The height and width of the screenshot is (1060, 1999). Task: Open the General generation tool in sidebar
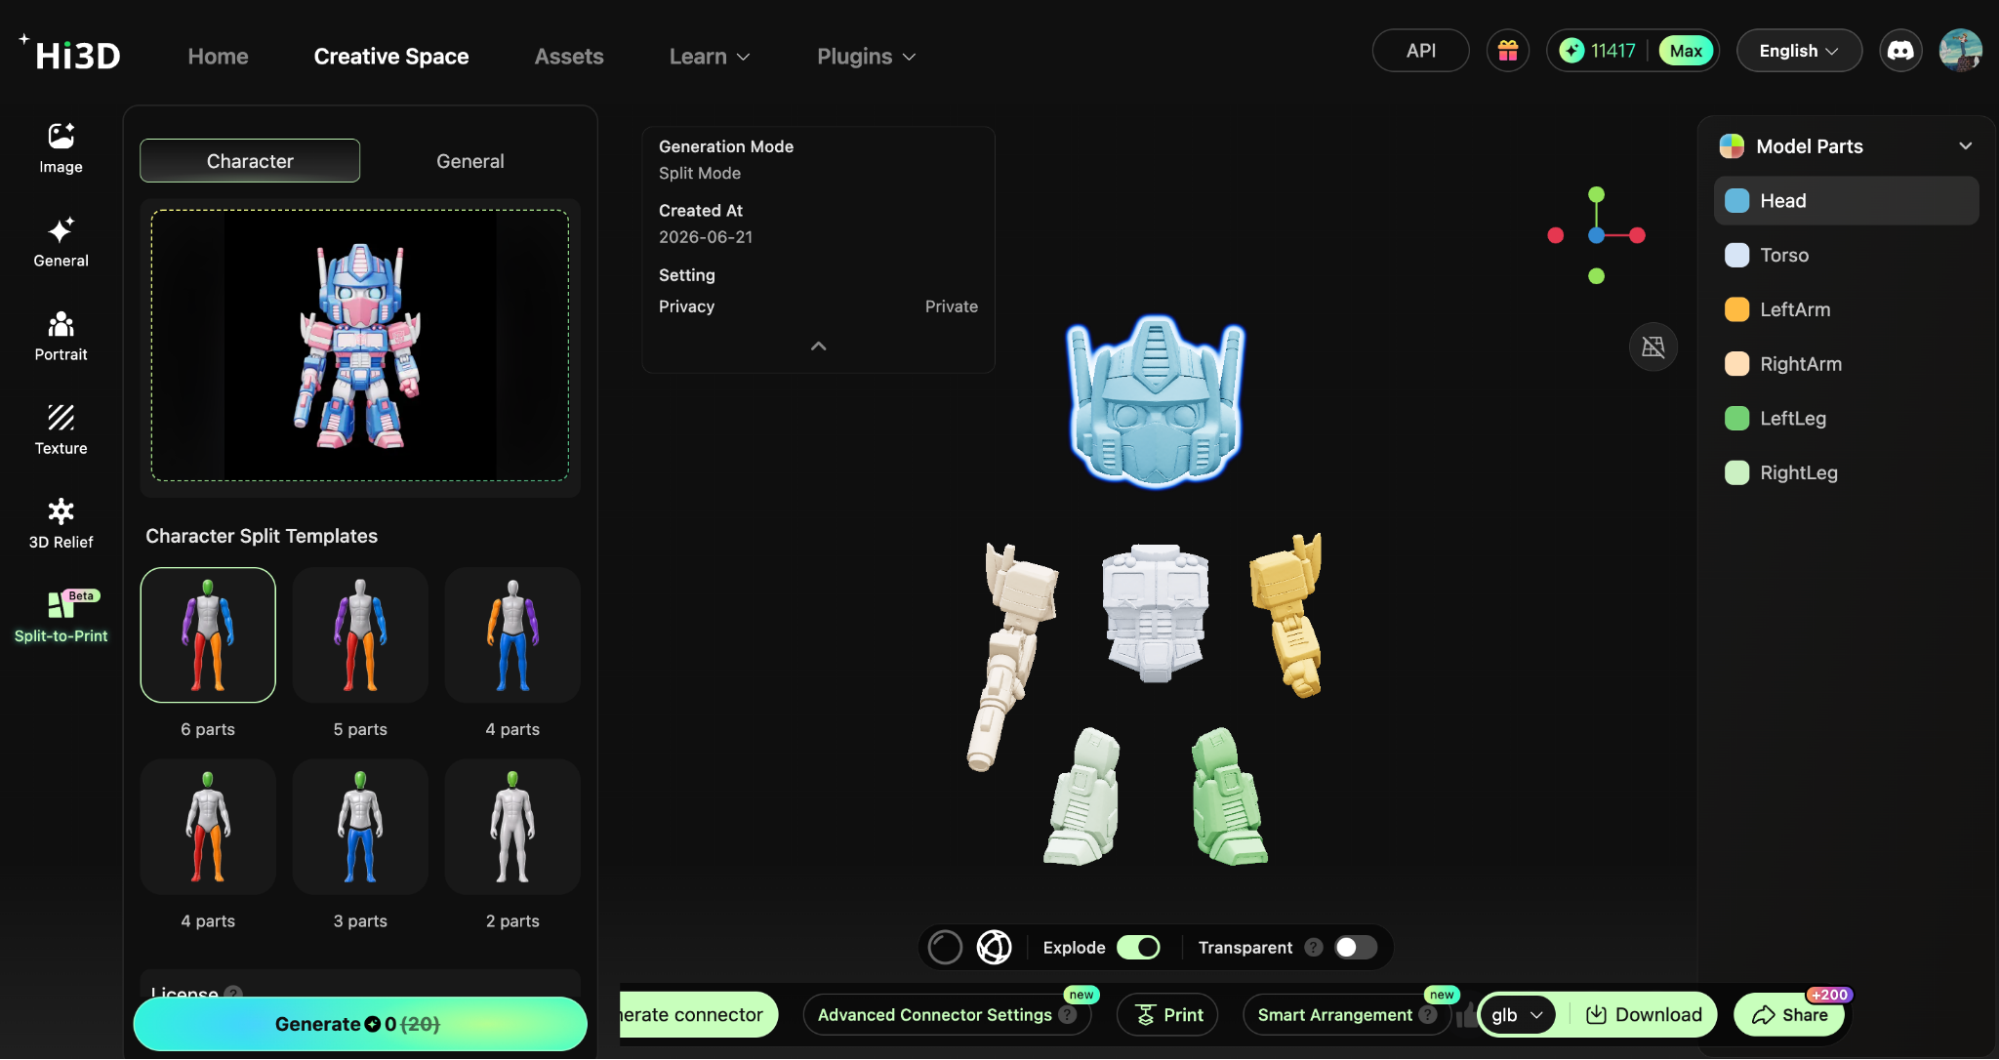tap(61, 242)
